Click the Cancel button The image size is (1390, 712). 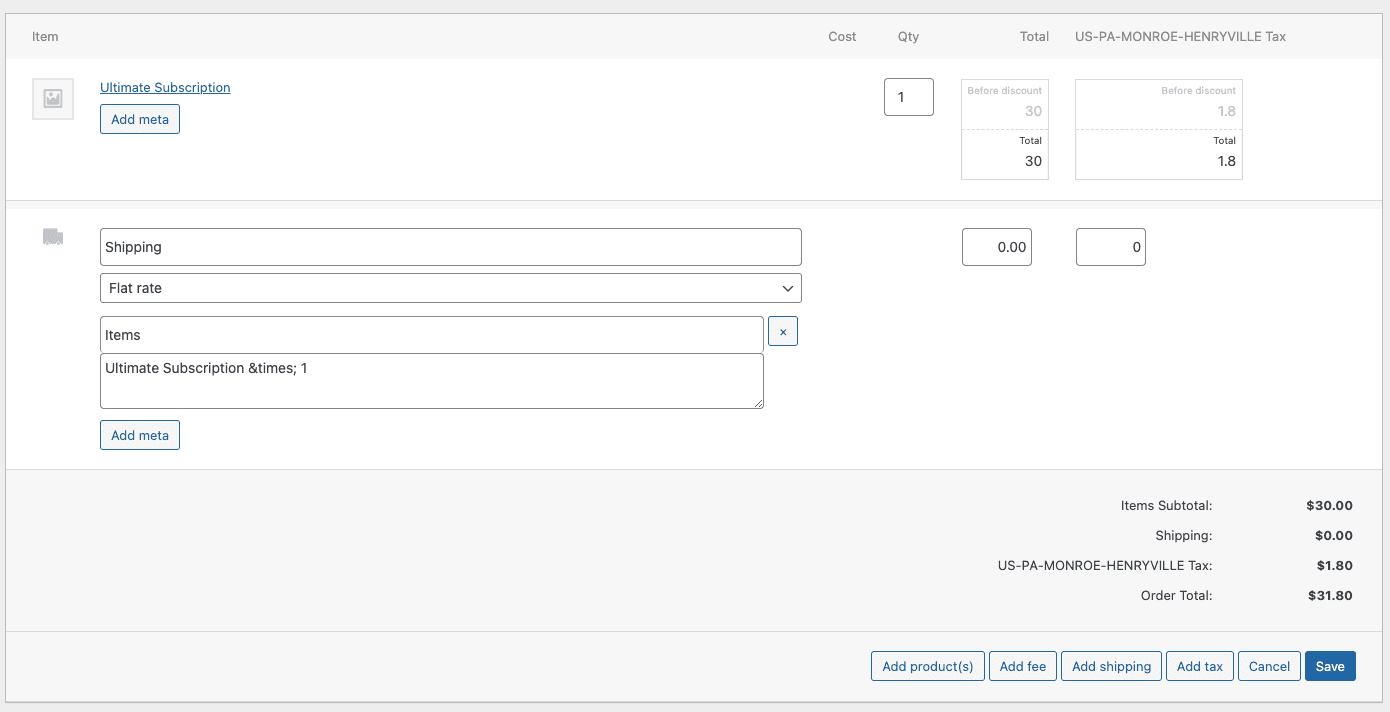point(1269,666)
